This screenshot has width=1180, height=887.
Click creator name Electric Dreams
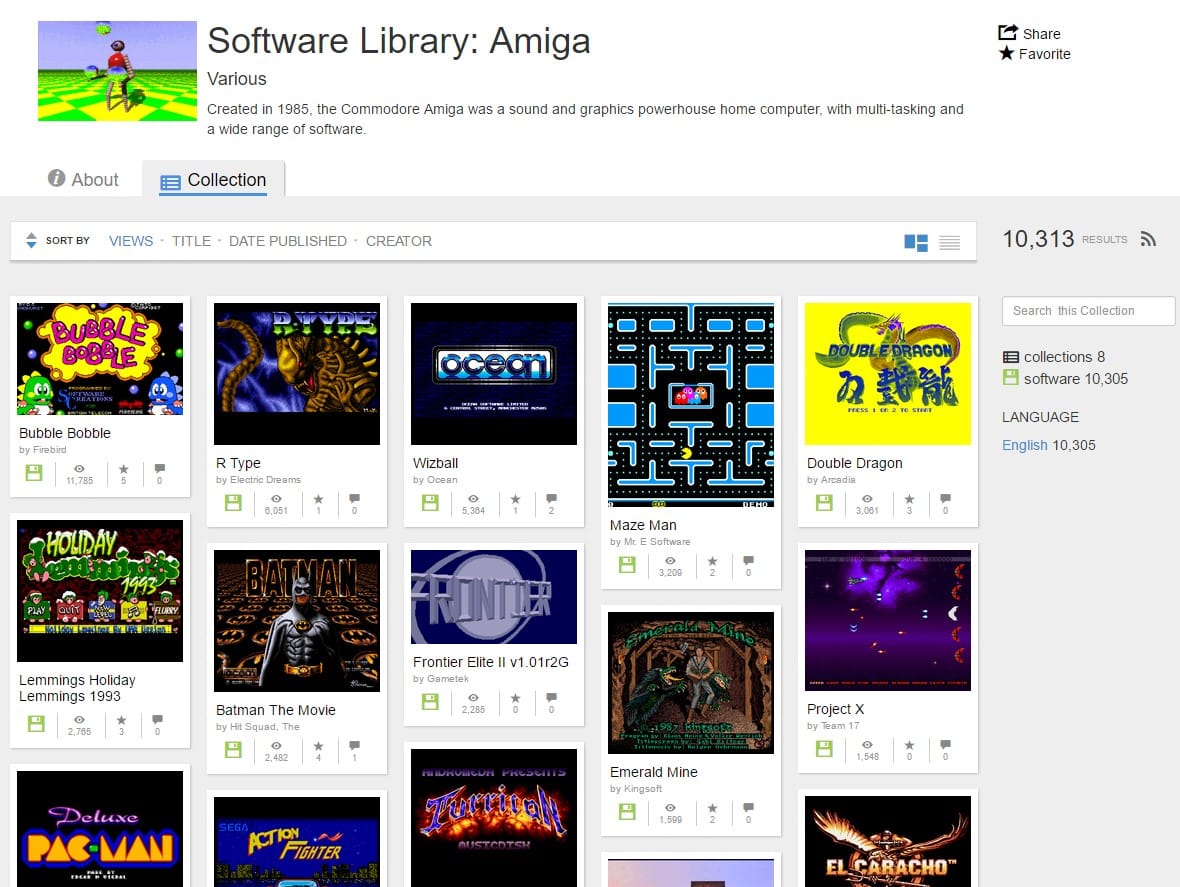point(265,479)
